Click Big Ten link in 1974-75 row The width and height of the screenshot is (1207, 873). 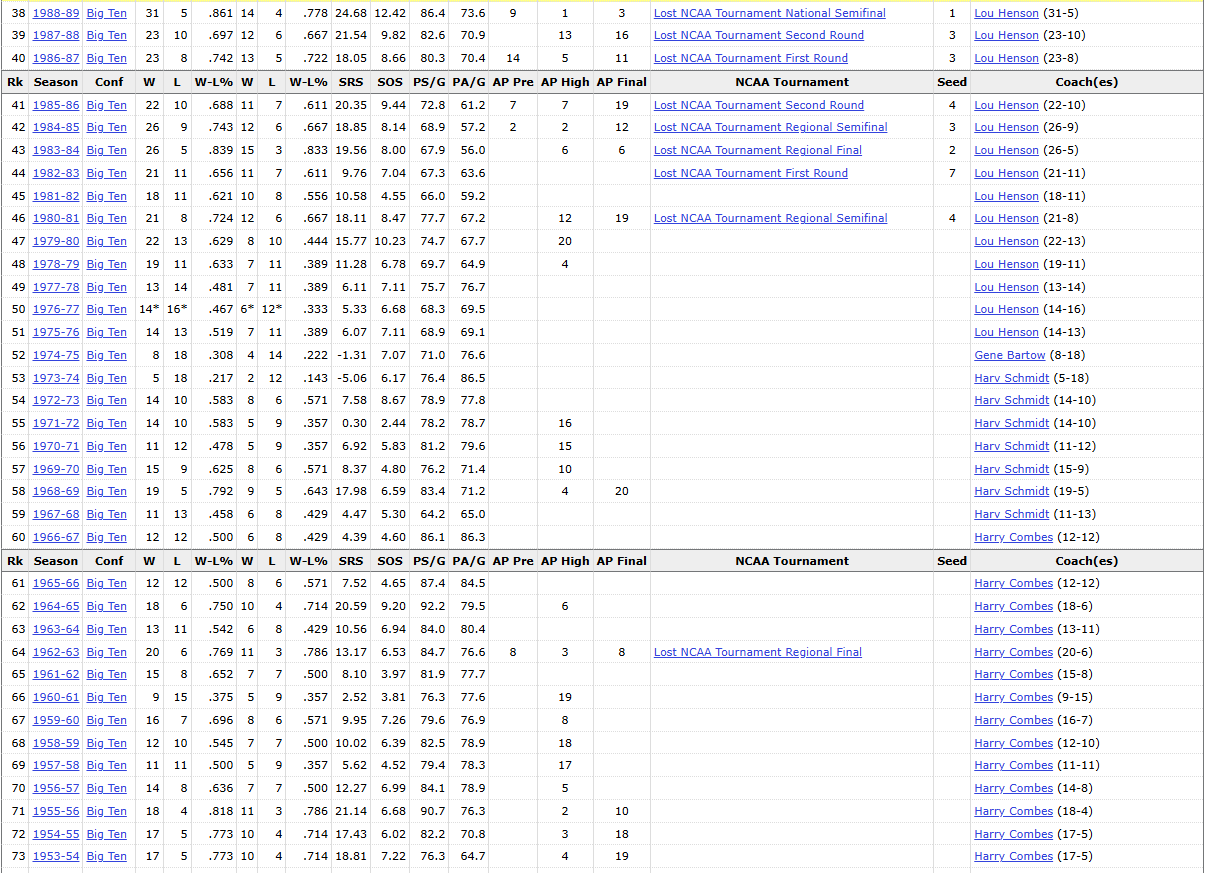(x=106, y=355)
